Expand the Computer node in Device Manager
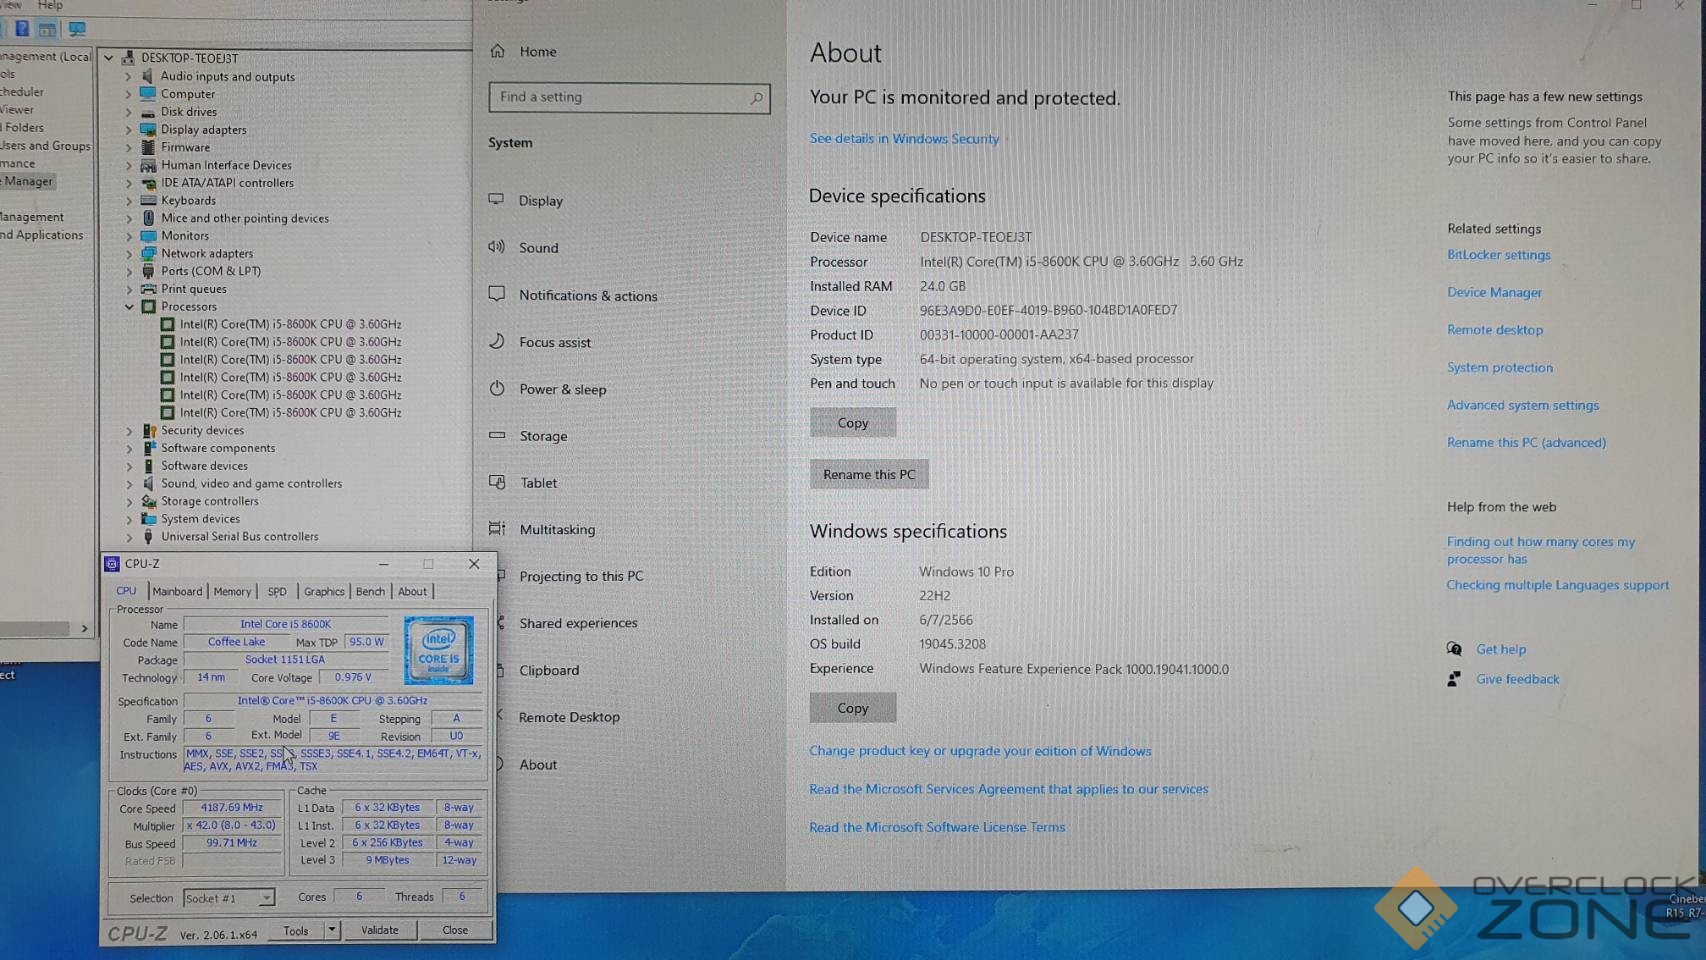The image size is (1706, 960). click(x=129, y=94)
